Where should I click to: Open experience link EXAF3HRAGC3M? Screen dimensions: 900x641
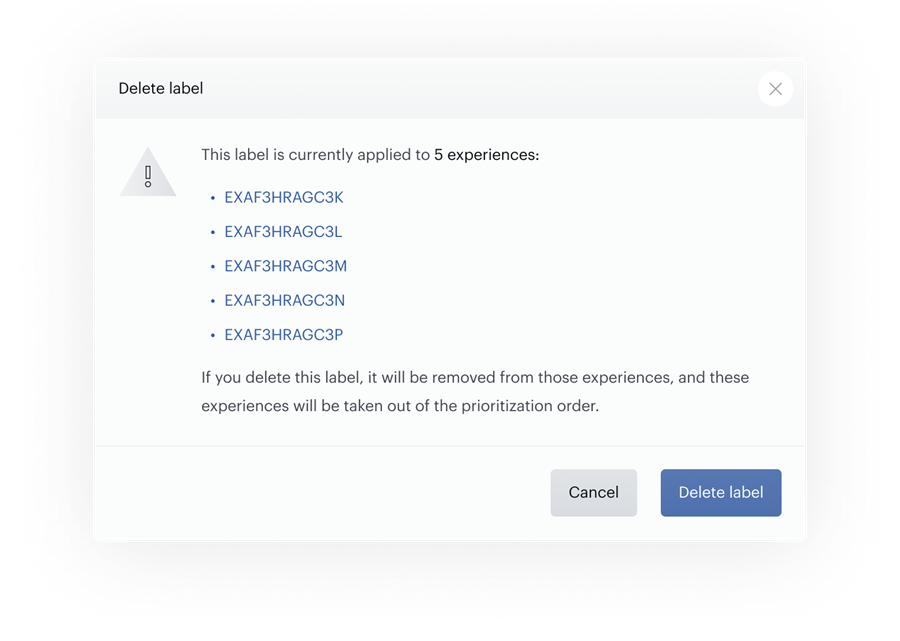tap(285, 266)
